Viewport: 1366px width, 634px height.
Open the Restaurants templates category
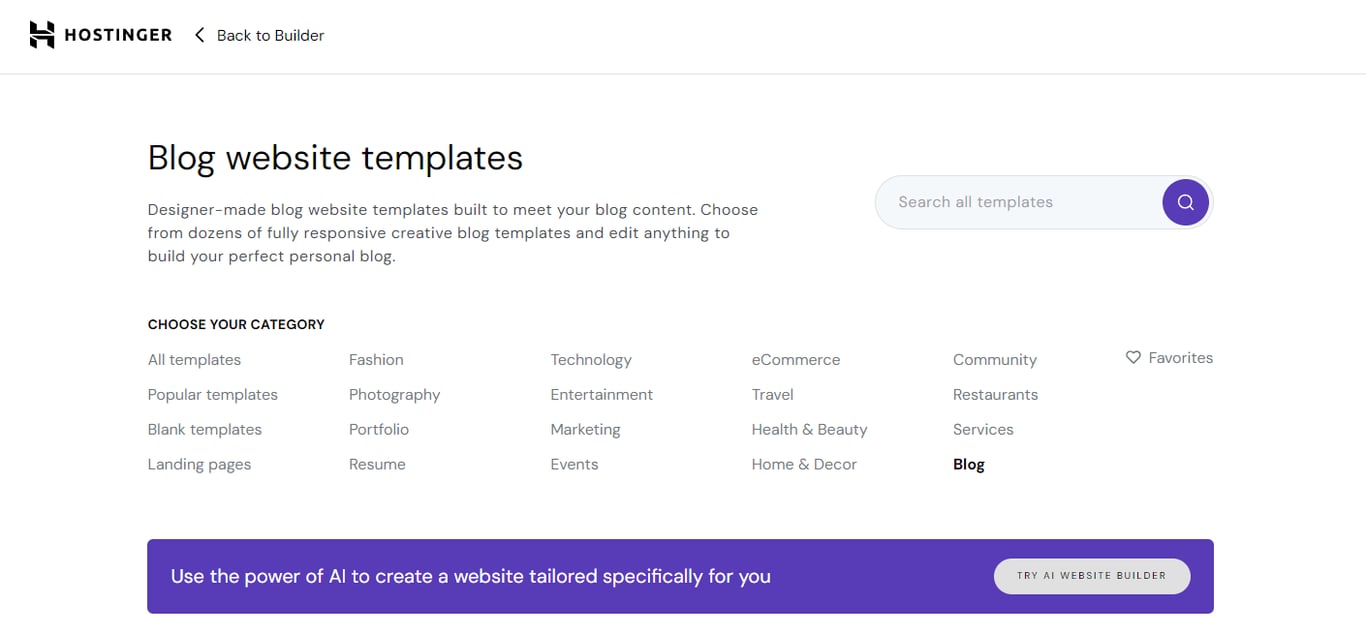tap(995, 394)
